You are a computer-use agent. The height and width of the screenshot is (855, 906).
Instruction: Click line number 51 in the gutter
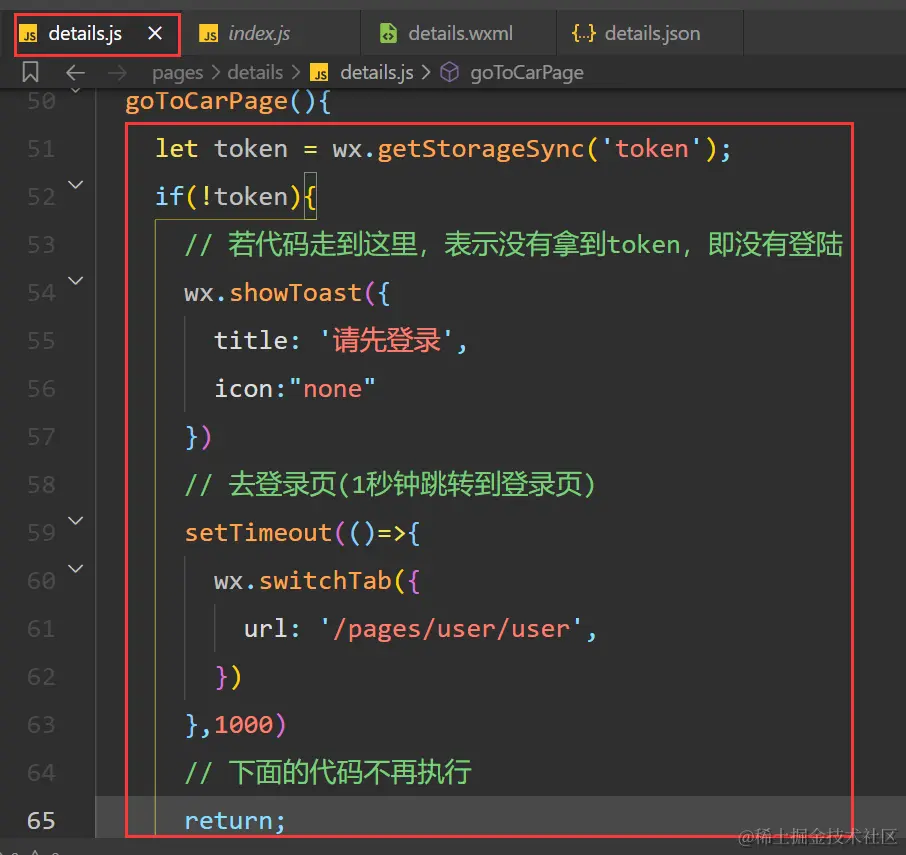(41, 149)
